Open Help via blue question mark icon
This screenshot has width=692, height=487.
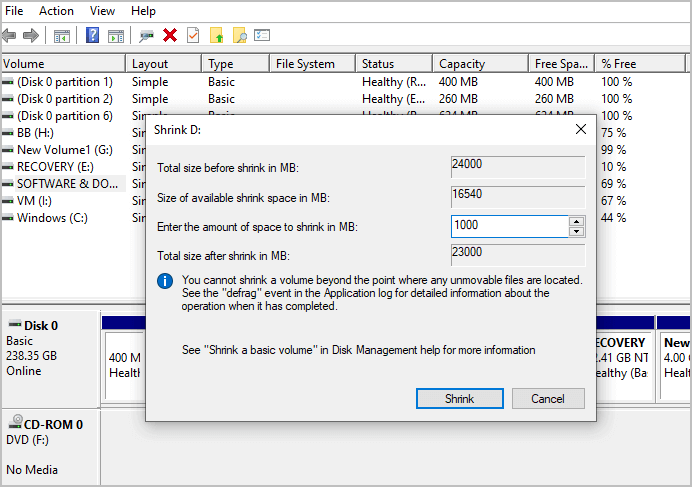[92, 36]
